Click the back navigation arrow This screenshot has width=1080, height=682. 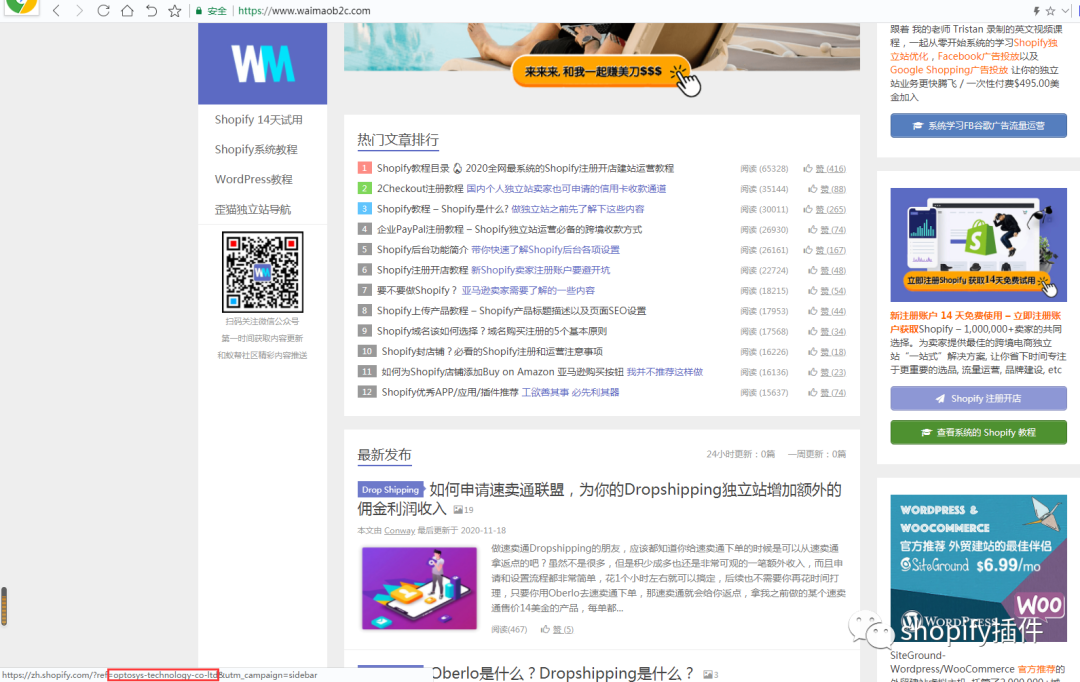pos(55,12)
